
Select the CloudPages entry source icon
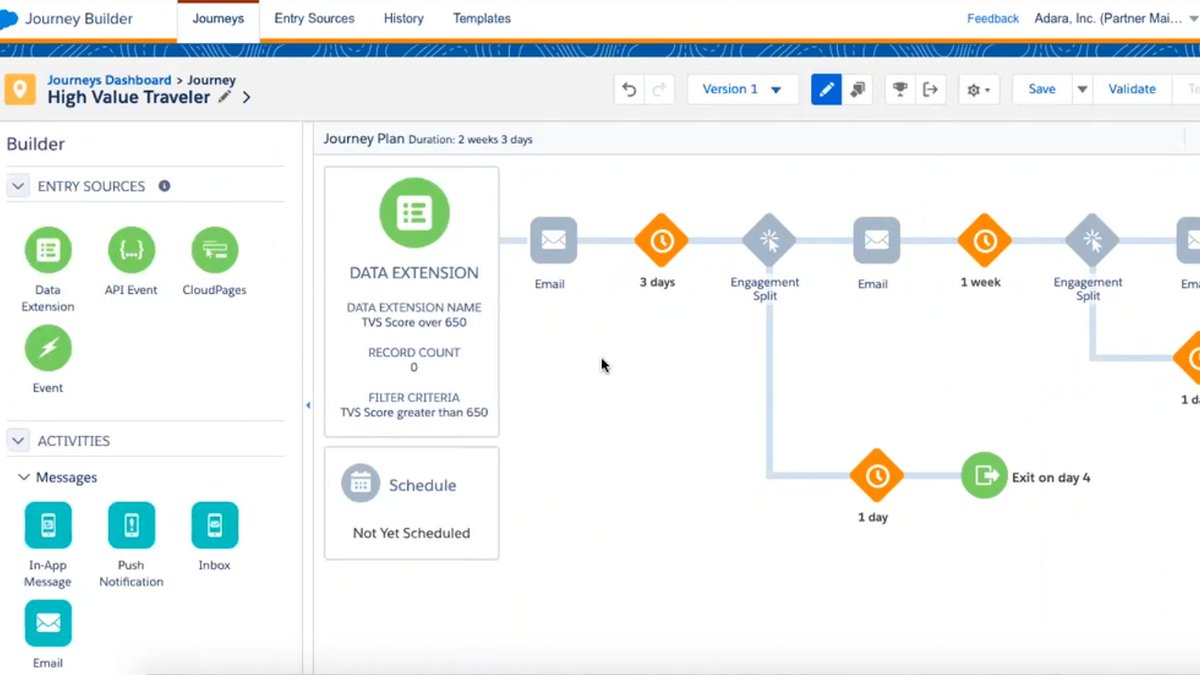tap(214, 250)
